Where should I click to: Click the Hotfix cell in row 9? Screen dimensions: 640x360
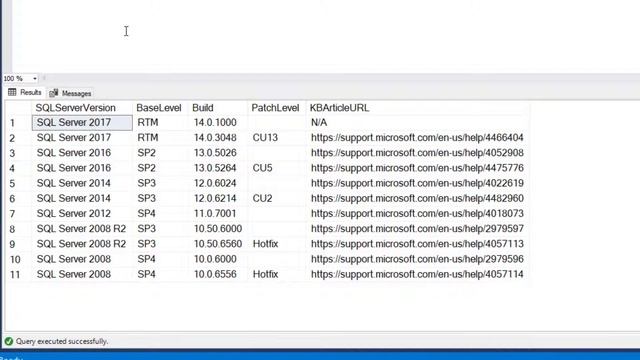[x=276, y=244]
